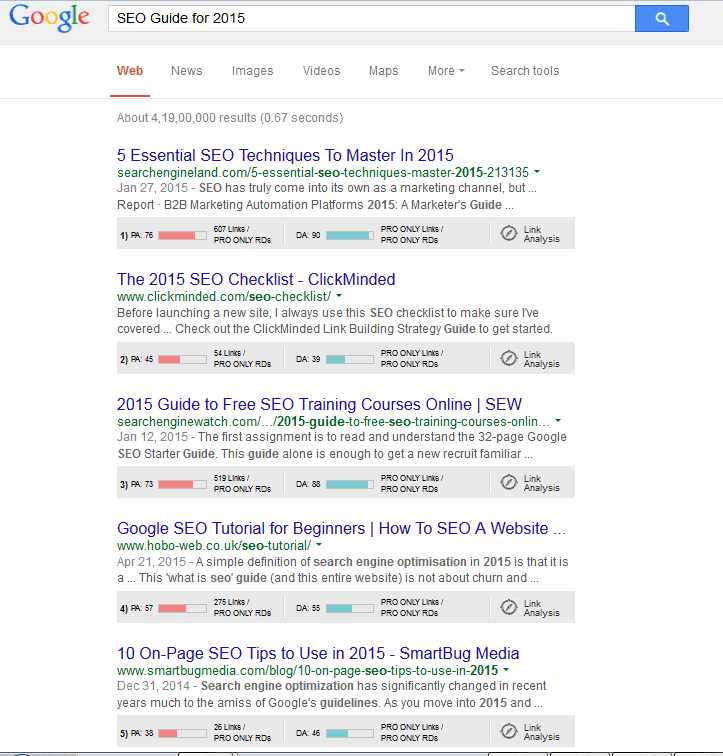Click the red PA: 38 progress bar
This screenshot has width=723, height=756.
tap(182, 733)
